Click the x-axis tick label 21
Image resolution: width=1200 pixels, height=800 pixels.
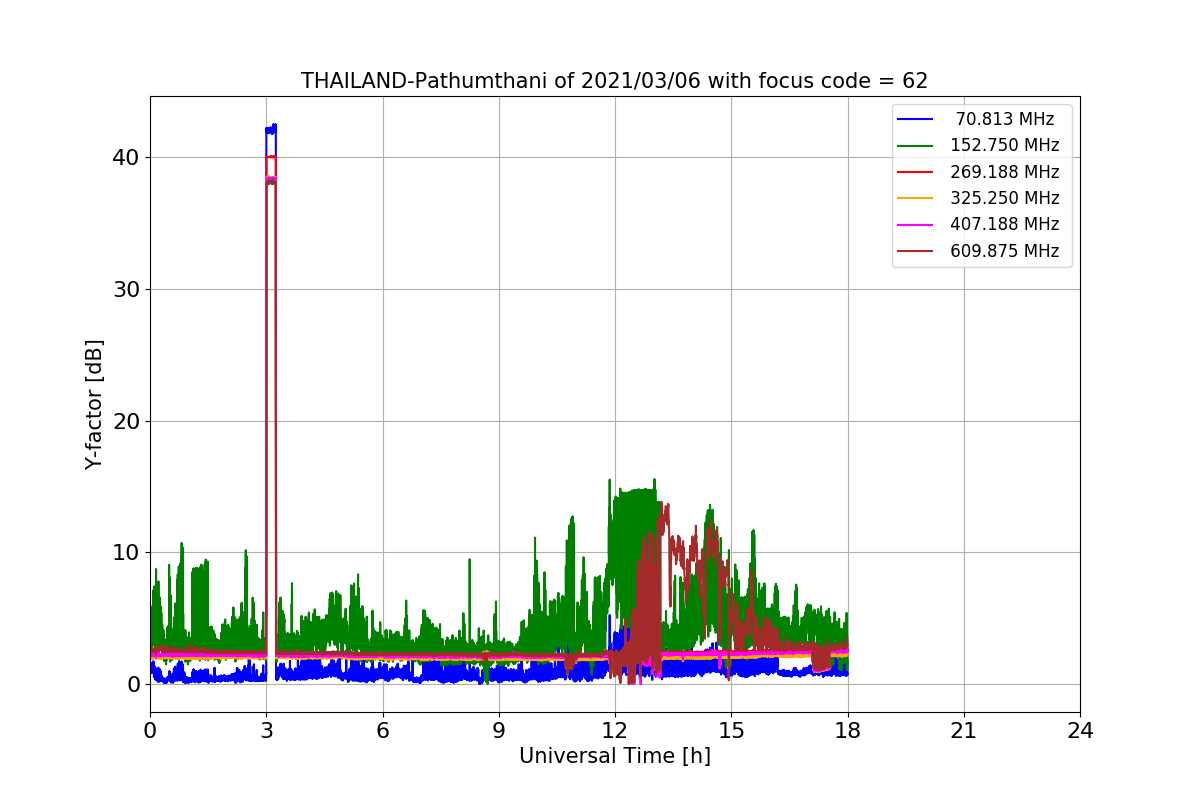coord(963,731)
